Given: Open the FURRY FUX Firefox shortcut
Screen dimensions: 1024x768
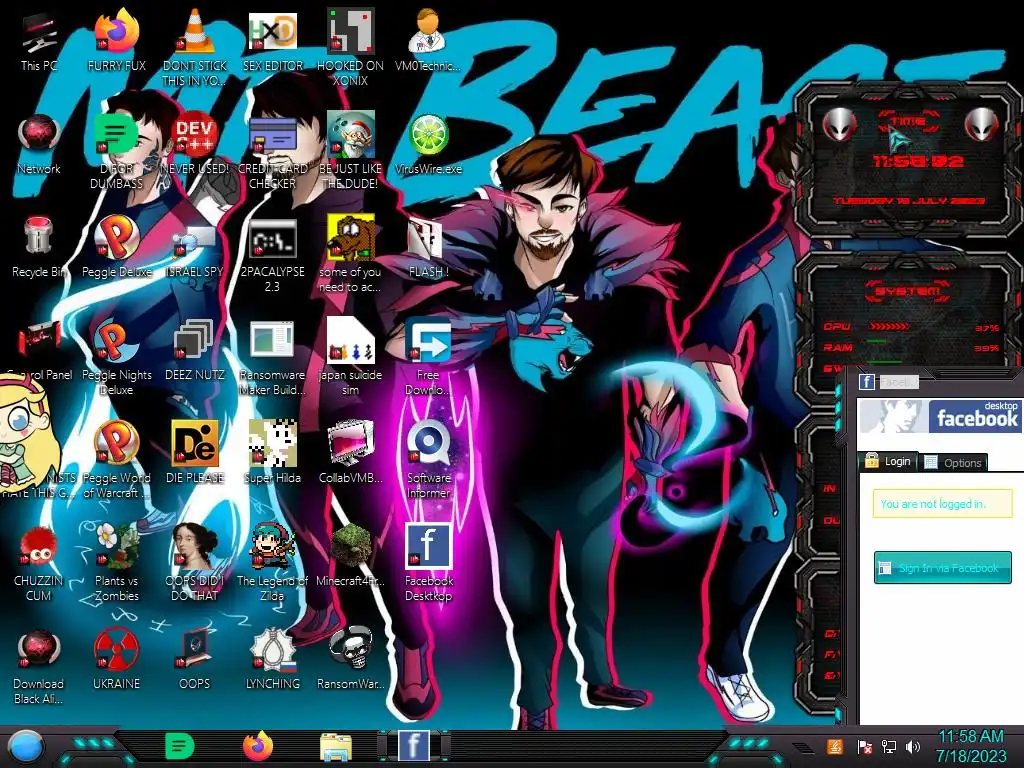Looking at the screenshot, I should [x=116, y=40].
